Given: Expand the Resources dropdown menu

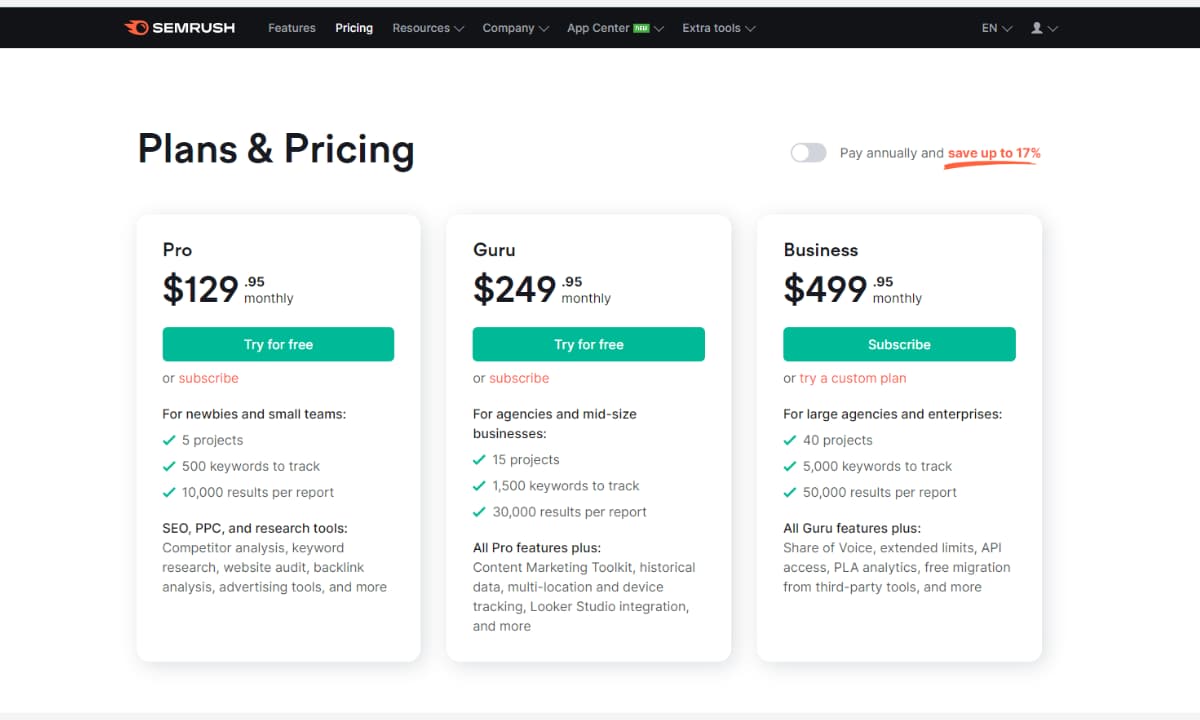Looking at the screenshot, I should [x=428, y=28].
